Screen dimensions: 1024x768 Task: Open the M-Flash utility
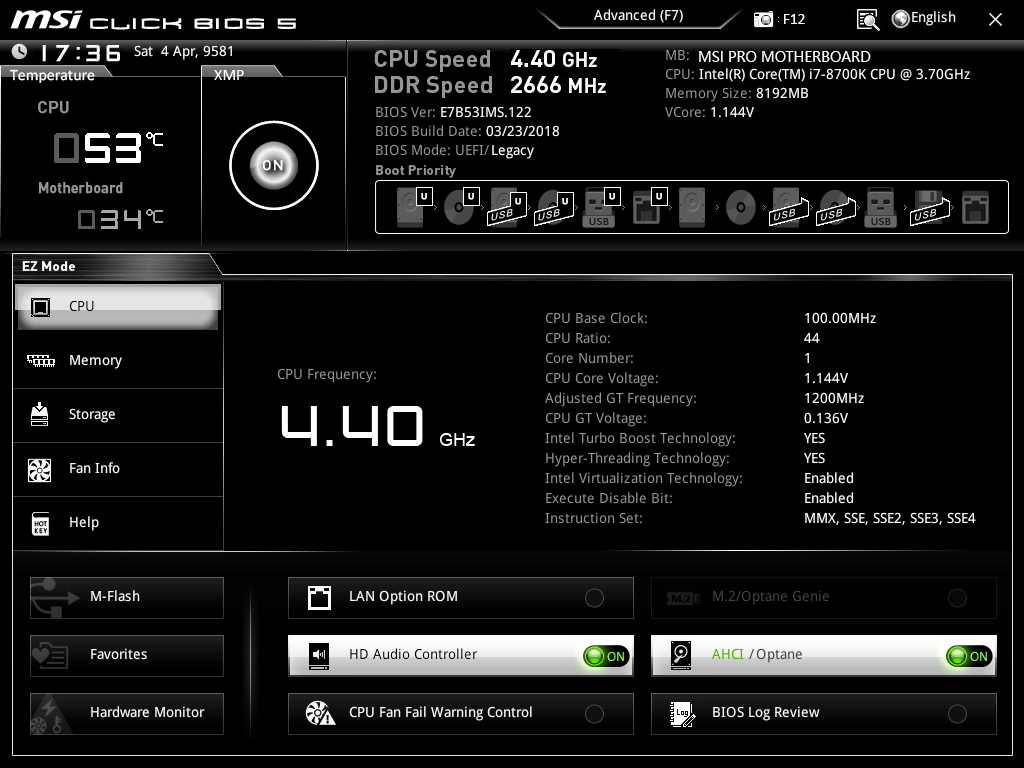tap(127, 597)
